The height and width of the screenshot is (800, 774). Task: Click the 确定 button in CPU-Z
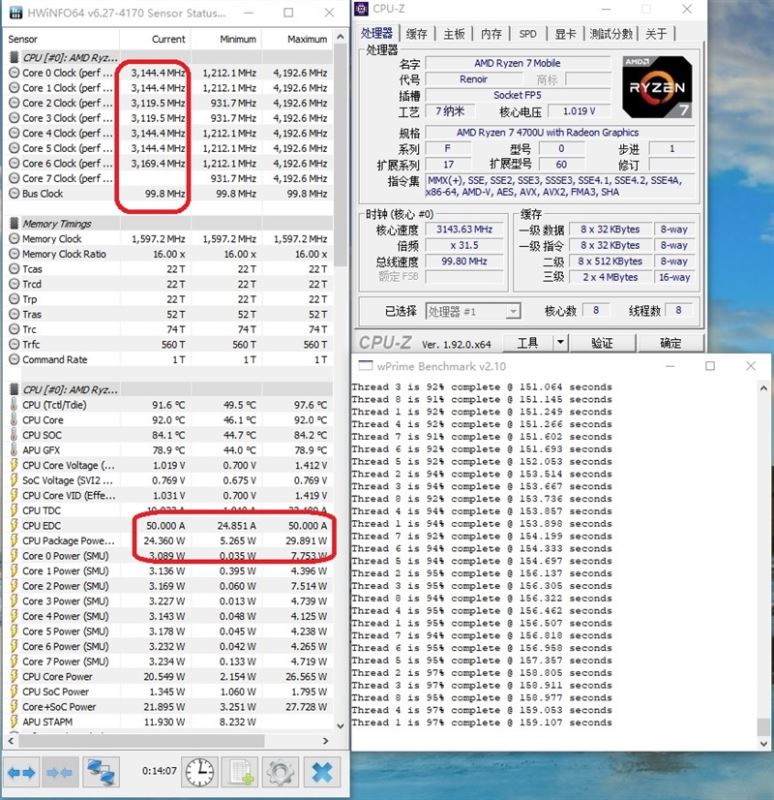click(670, 342)
